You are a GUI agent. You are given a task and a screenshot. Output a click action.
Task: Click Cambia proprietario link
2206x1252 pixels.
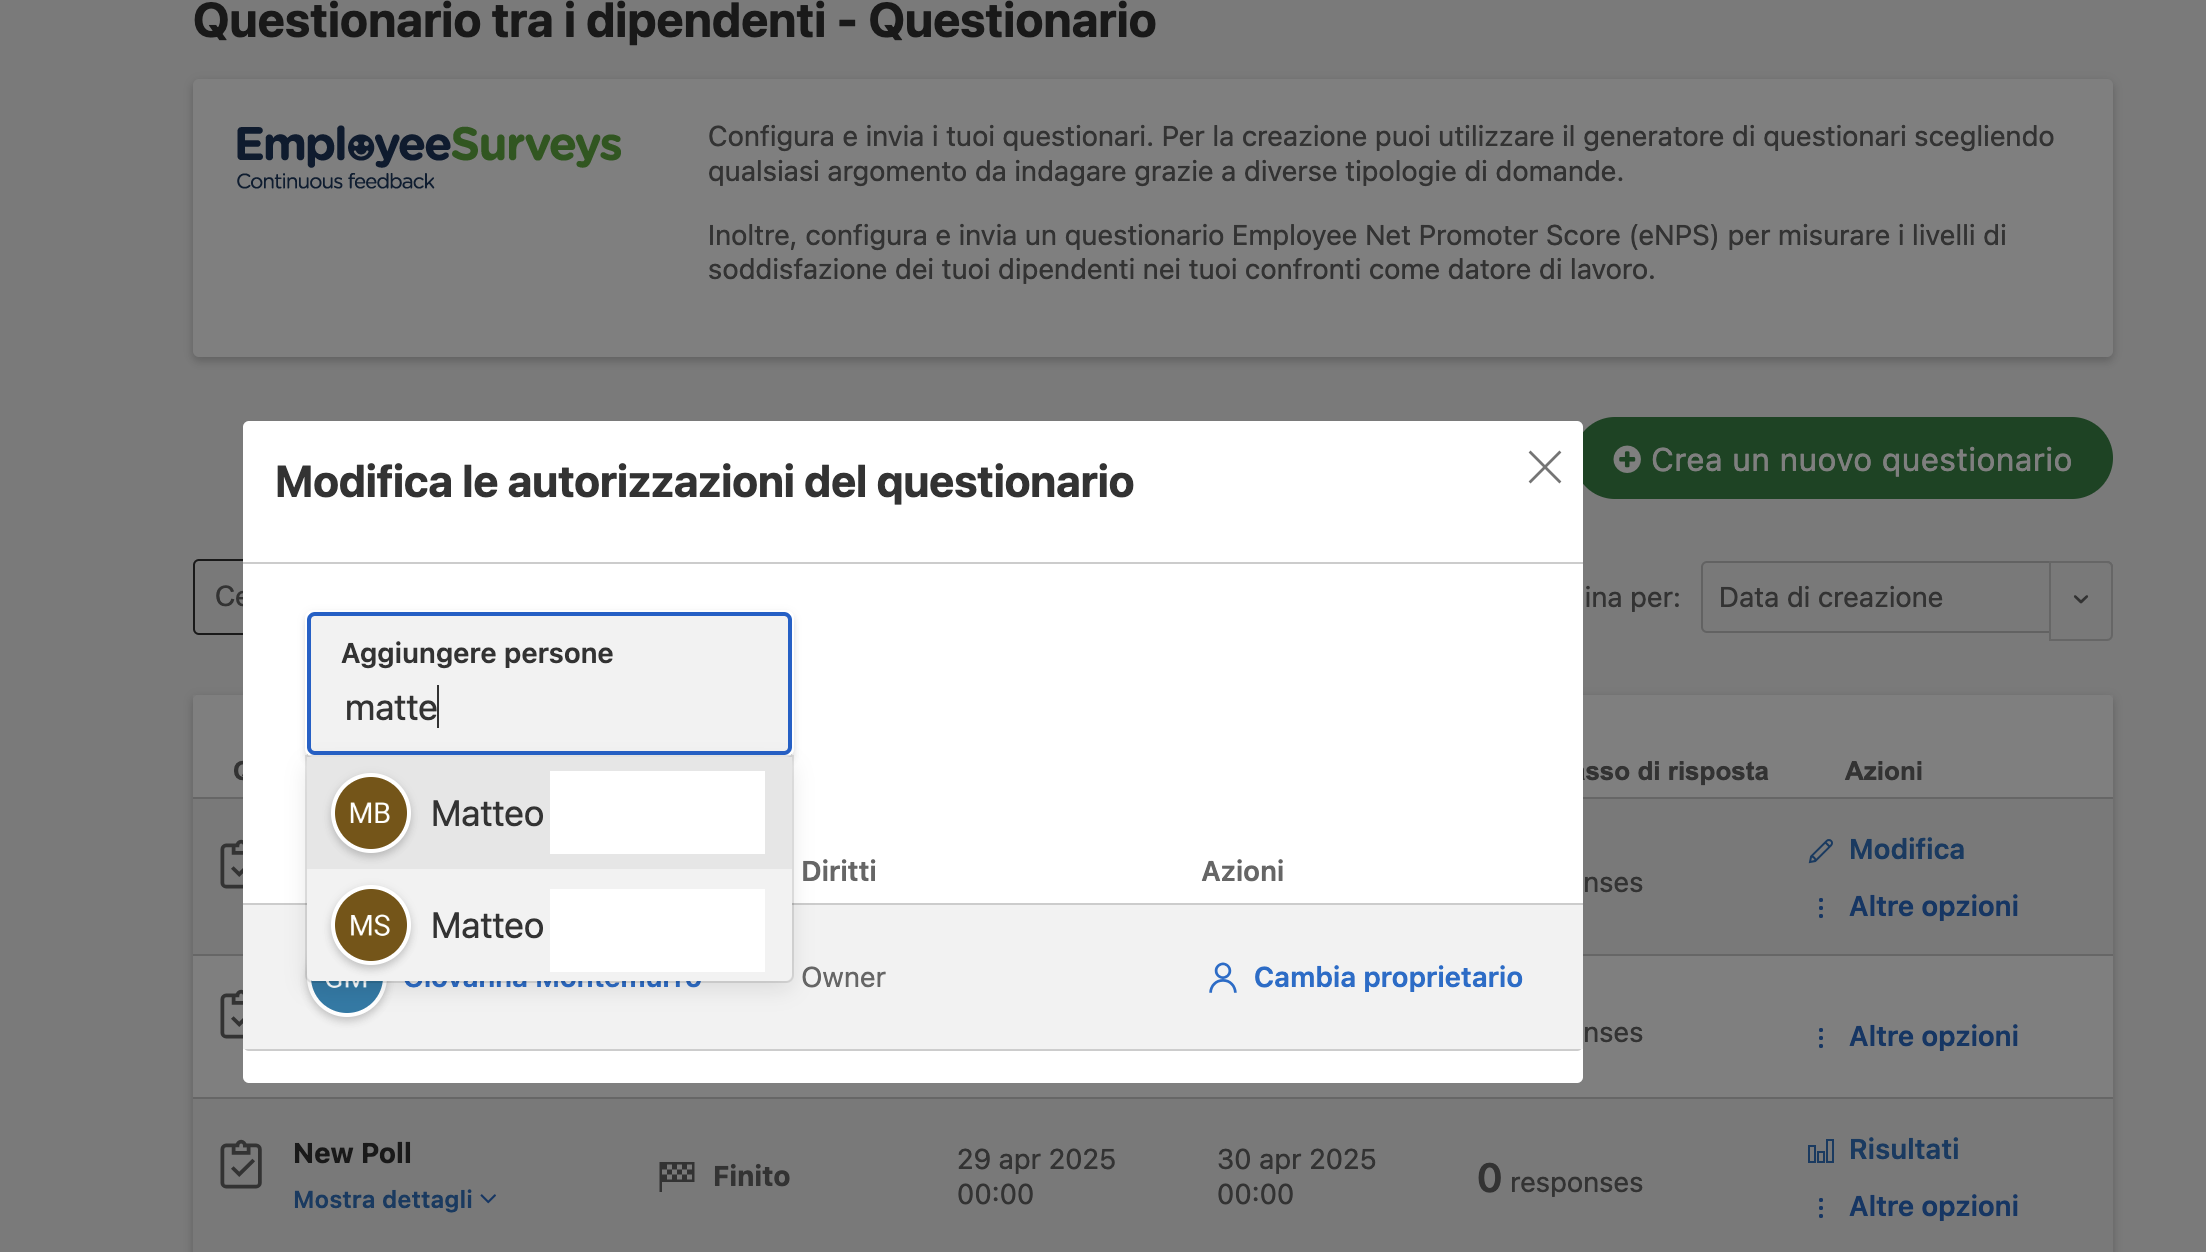click(1387, 977)
